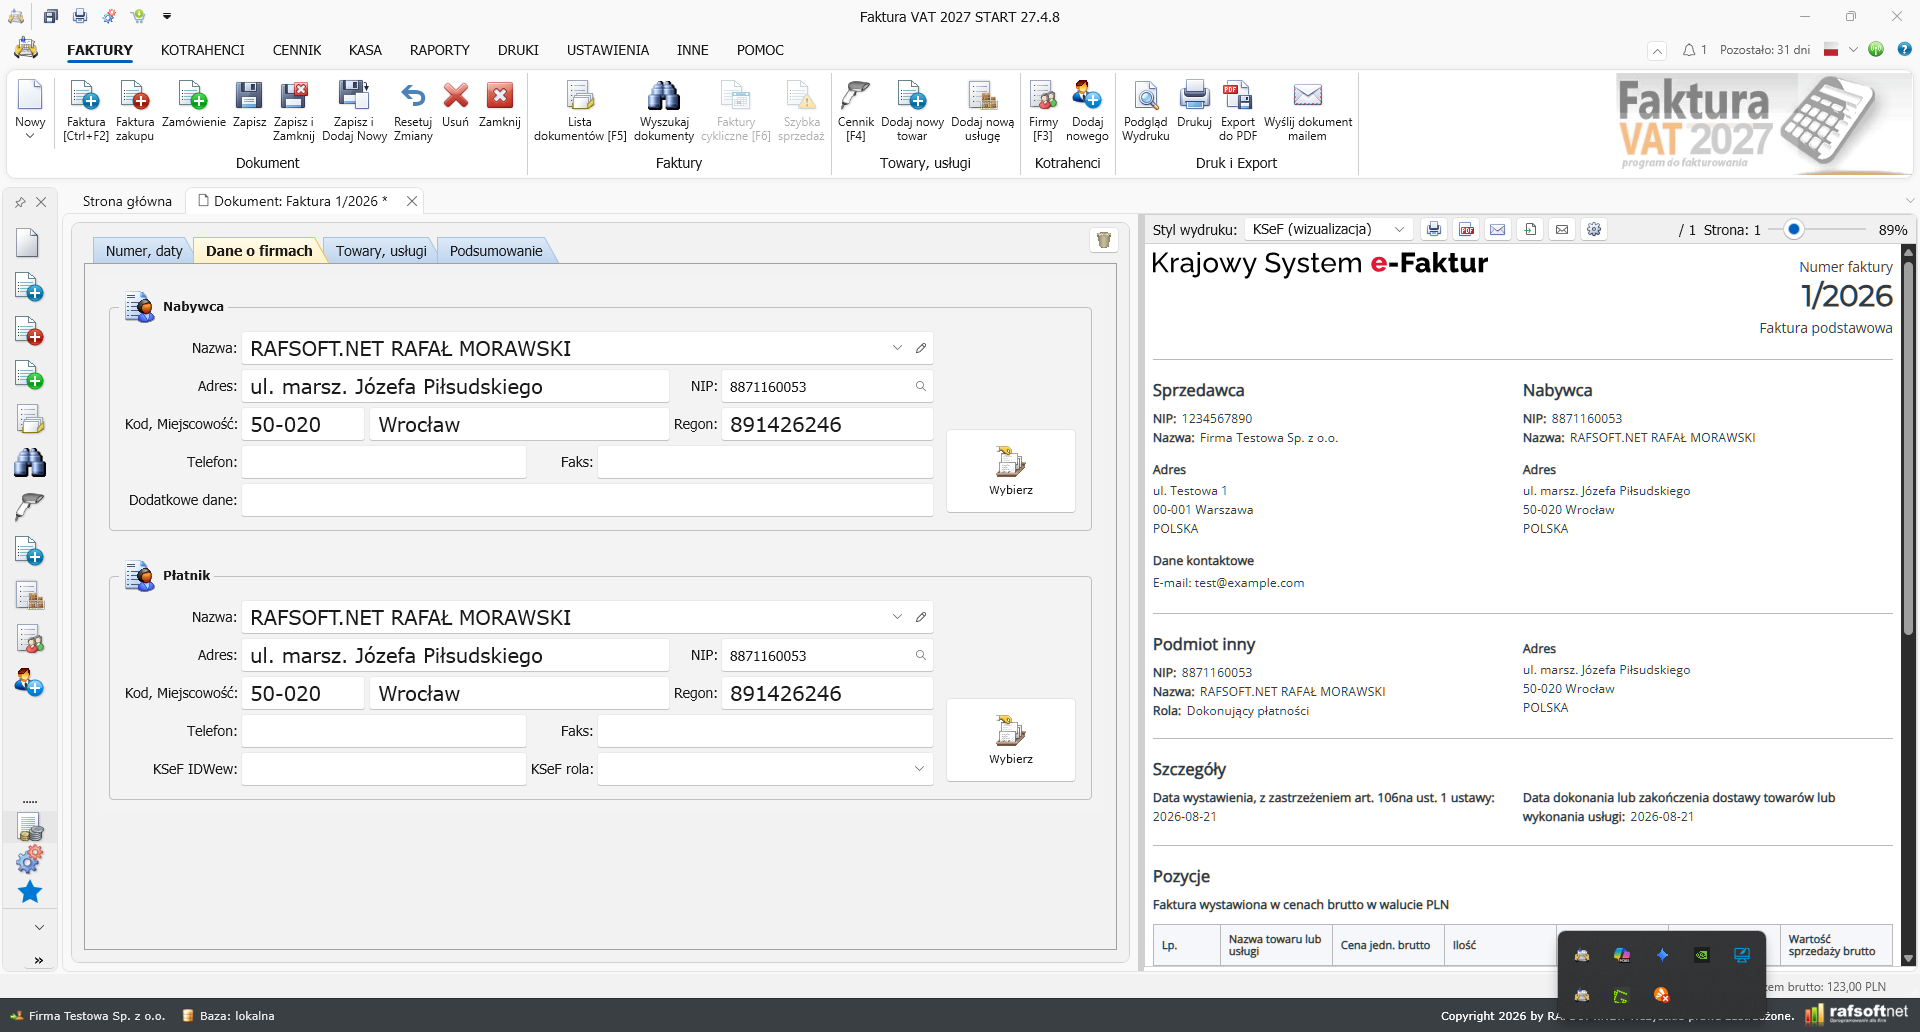Open the CENNIK menu
Screen dimensions: 1920x1032
pos(297,50)
